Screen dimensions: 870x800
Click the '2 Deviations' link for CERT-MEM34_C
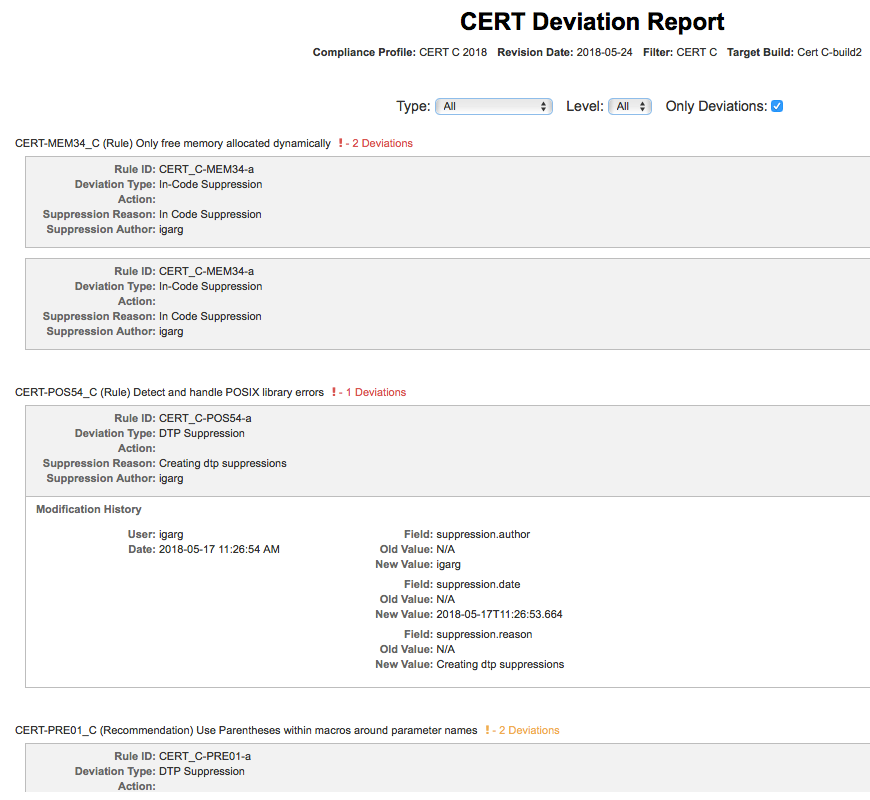(382, 143)
